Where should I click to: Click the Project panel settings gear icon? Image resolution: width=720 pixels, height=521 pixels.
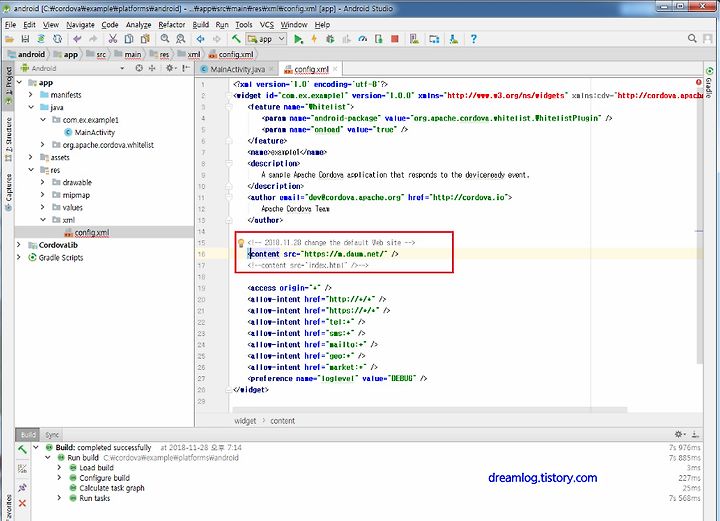[x=169, y=68]
